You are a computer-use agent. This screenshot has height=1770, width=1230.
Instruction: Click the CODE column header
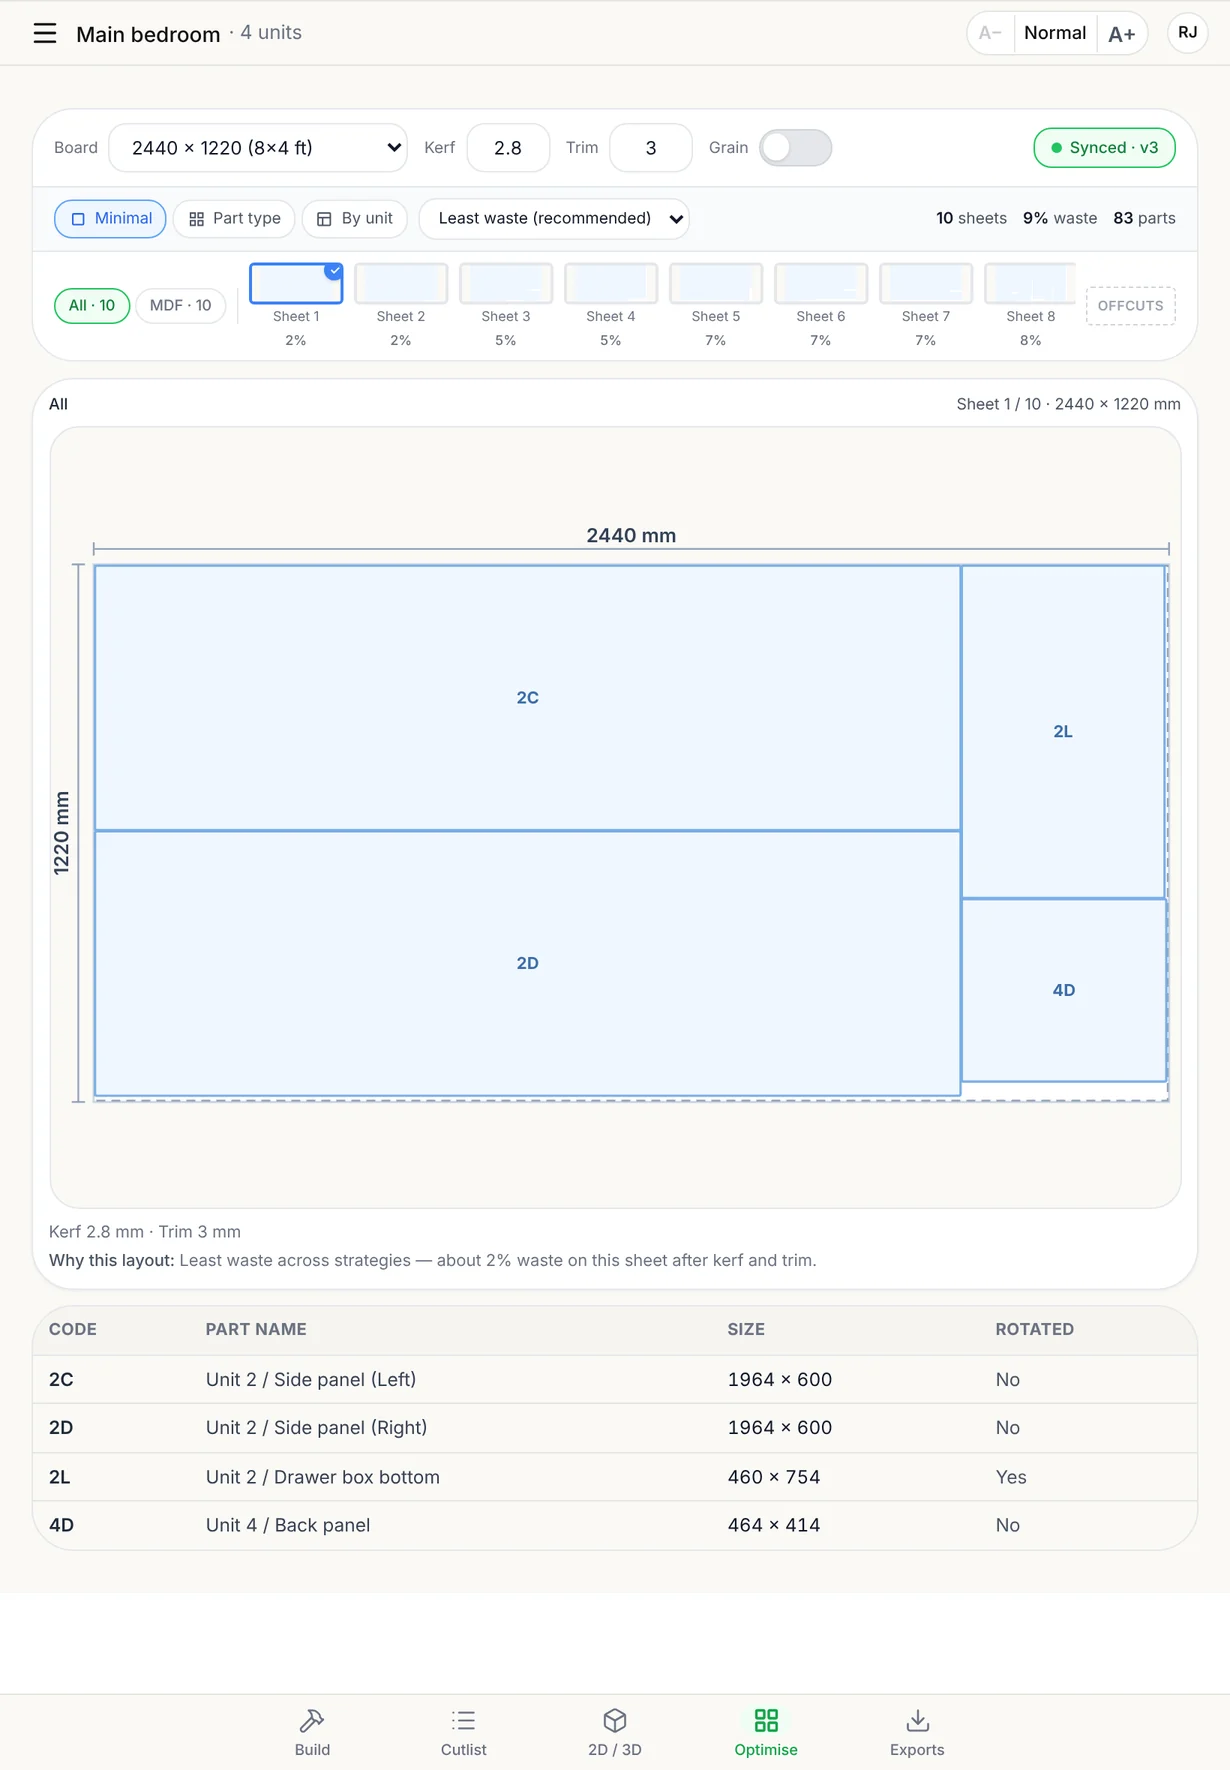[x=73, y=1330]
